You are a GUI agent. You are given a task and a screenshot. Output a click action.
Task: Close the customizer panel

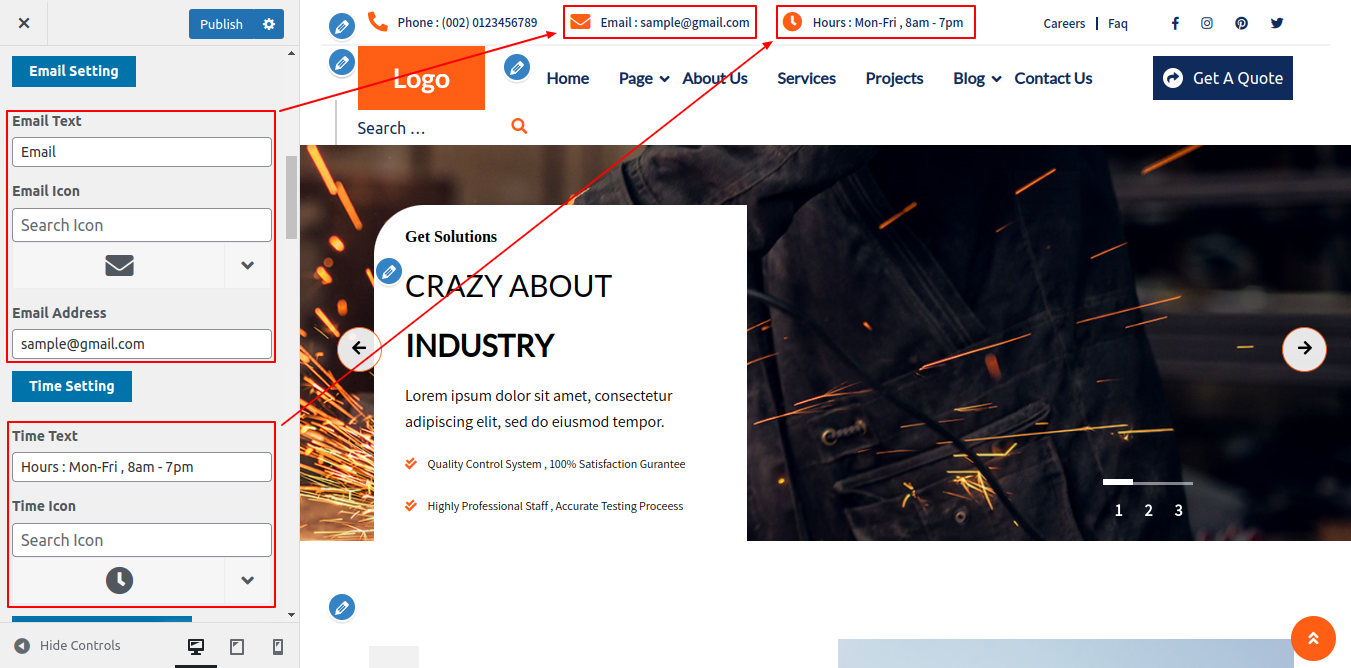pyautogui.click(x=24, y=23)
